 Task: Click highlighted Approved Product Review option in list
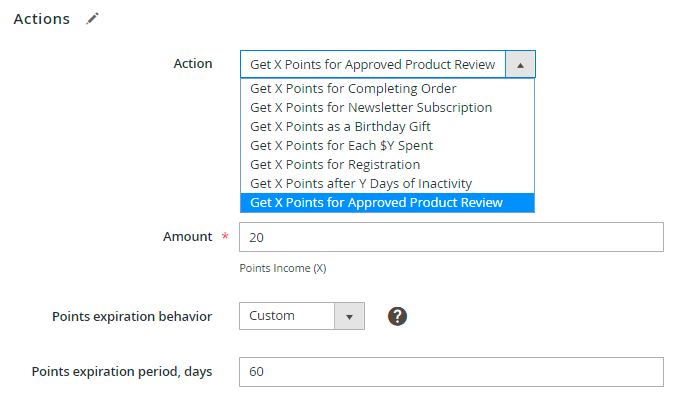[x=376, y=203]
